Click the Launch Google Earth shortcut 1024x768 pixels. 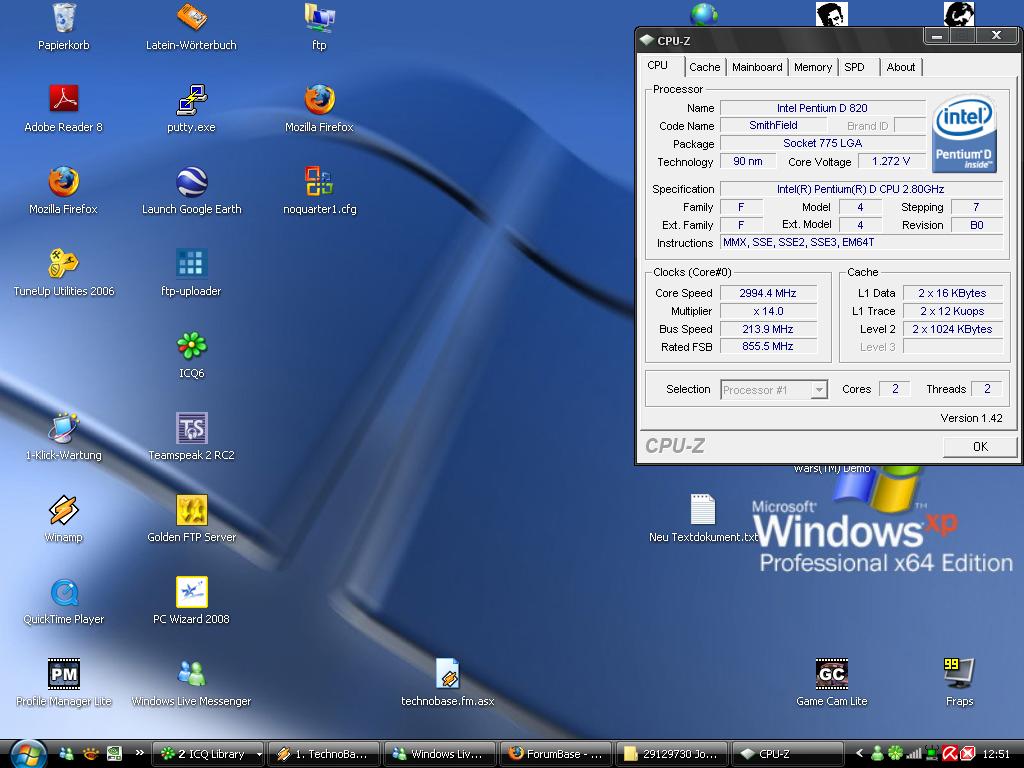click(191, 182)
